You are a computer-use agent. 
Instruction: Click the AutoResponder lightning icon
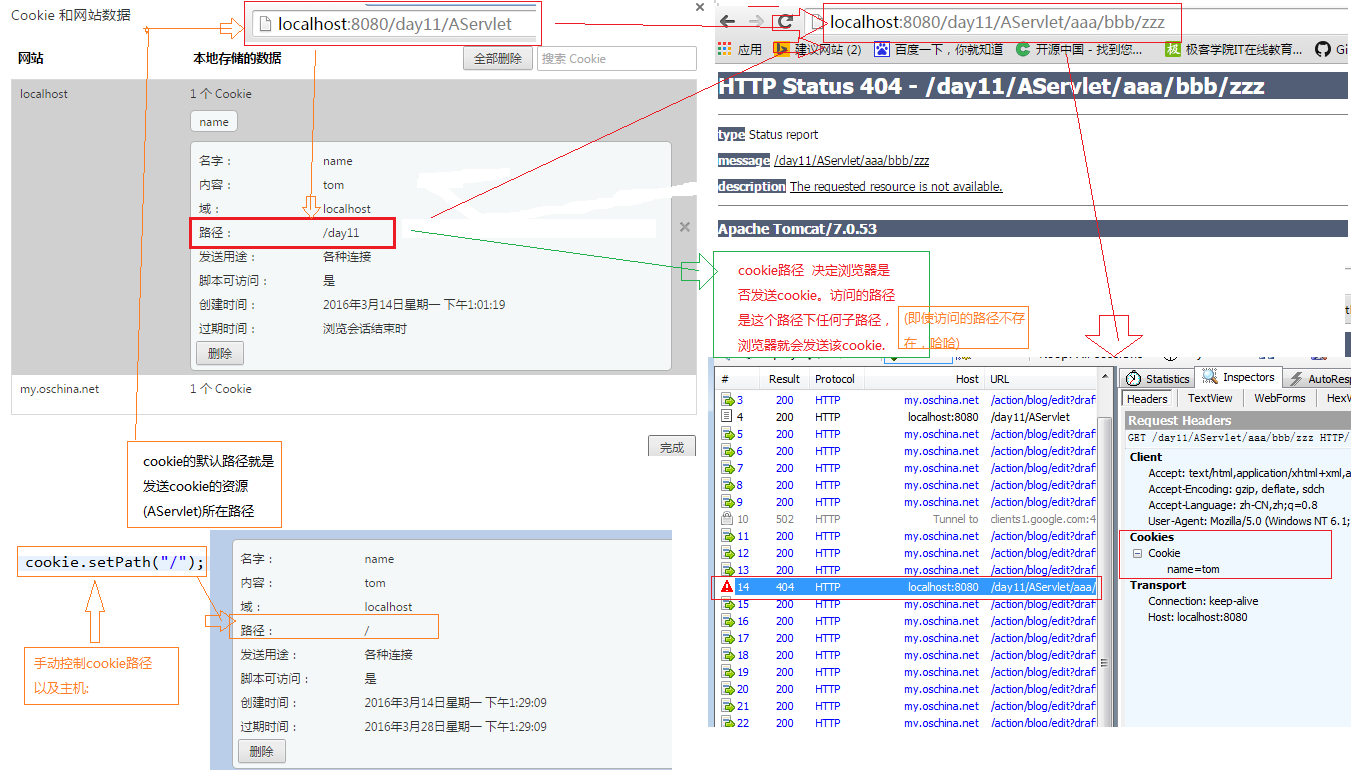click(x=1296, y=379)
